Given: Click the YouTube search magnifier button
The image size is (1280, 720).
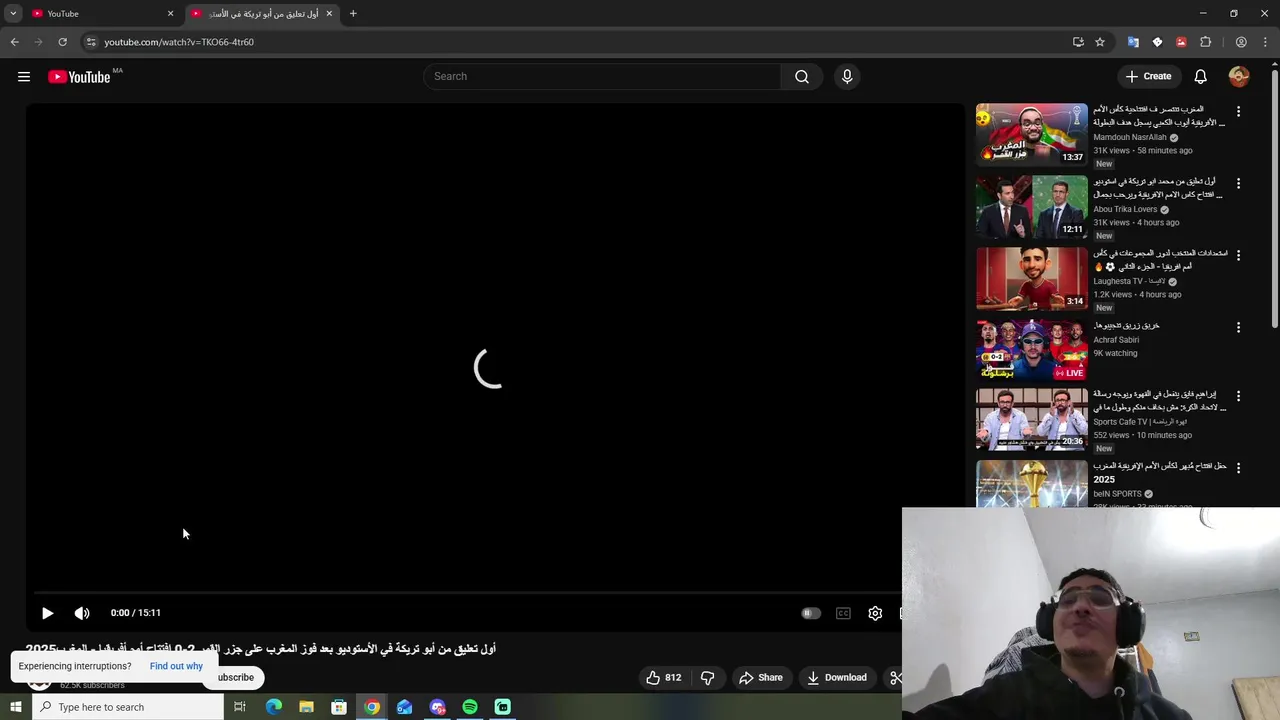Looking at the screenshot, I should pyautogui.click(x=801, y=77).
